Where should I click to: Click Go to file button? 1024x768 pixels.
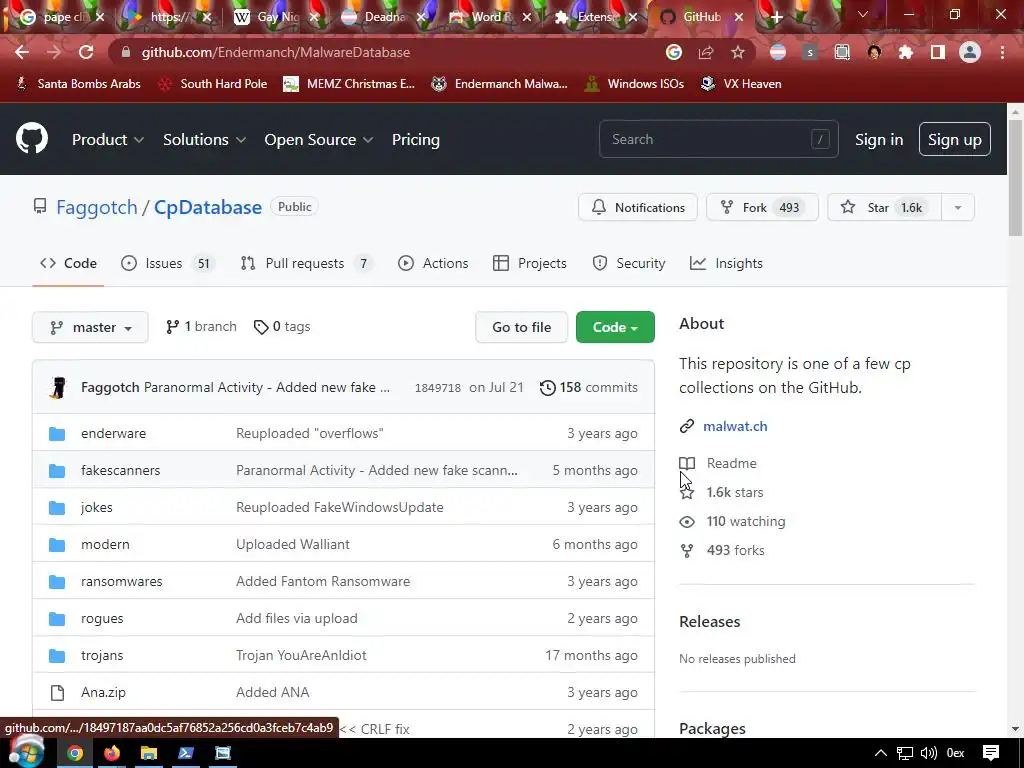click(x=522, y=327)
